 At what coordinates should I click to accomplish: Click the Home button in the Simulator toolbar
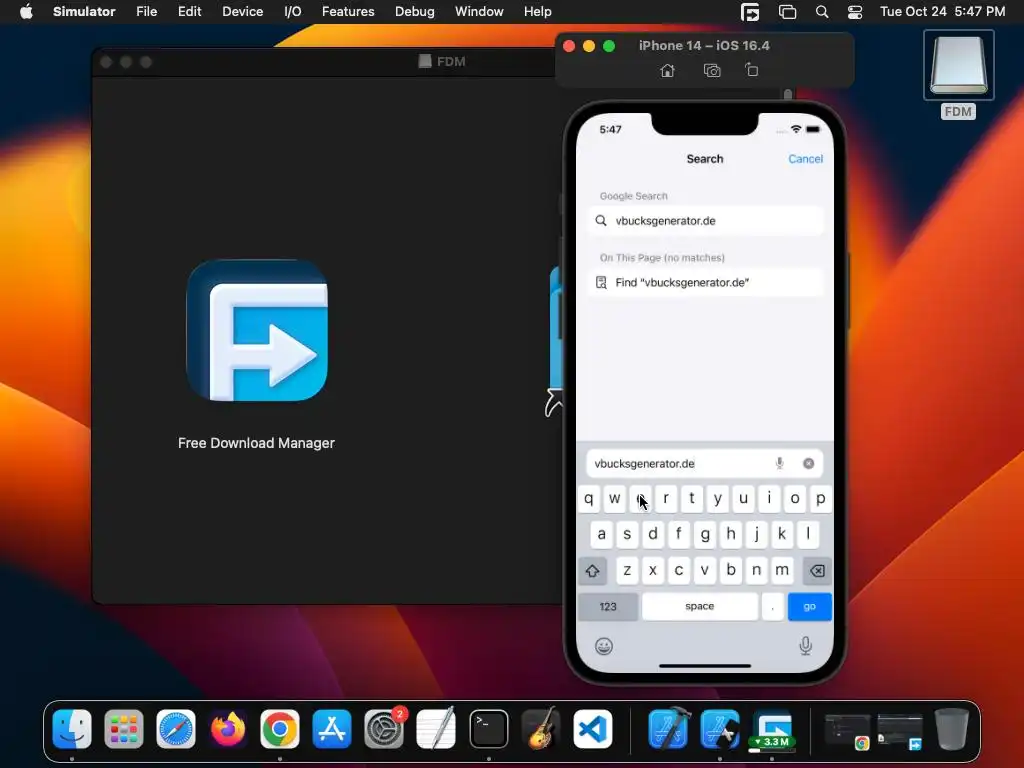pos(667,71)
